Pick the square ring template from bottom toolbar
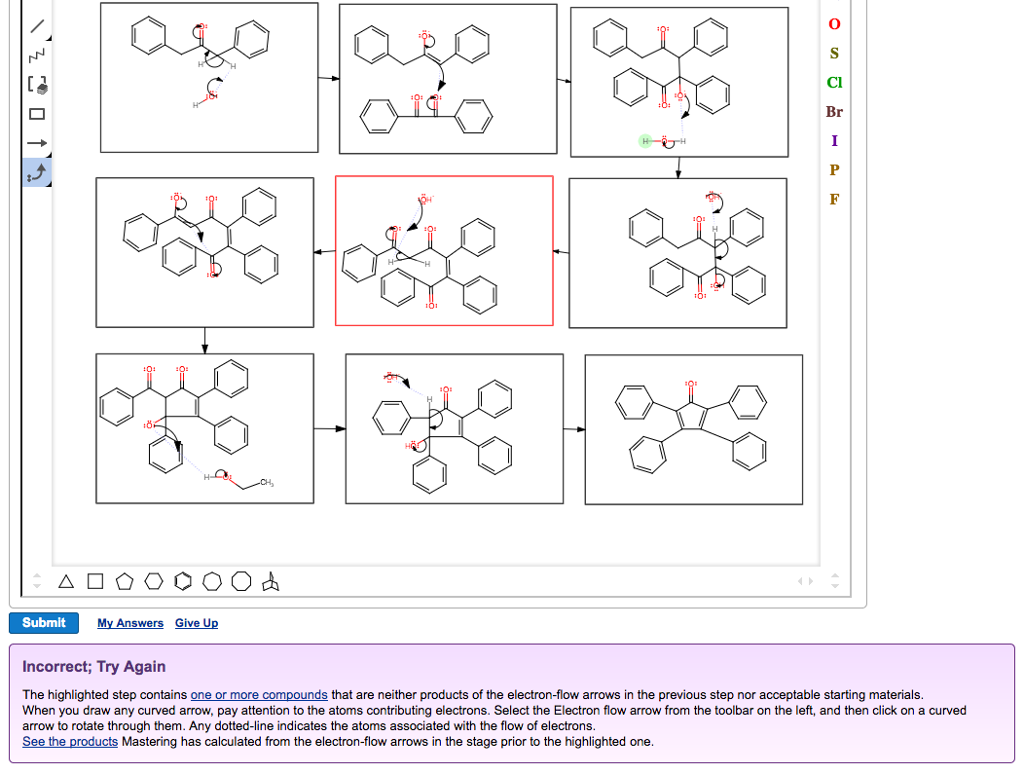 (x=95, y=581)
